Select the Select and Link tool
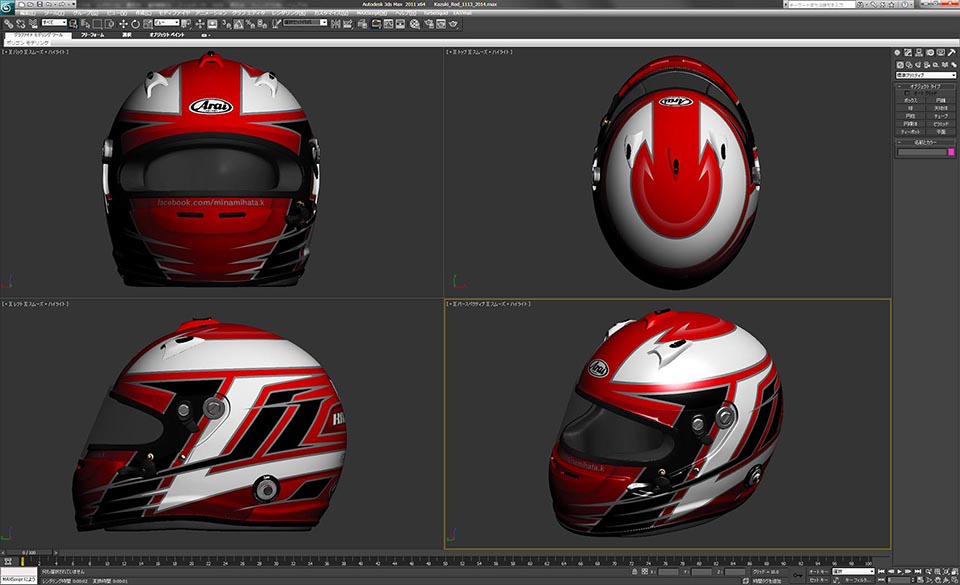Viewport: 960px width, 585px height. (x=9, y=24)
